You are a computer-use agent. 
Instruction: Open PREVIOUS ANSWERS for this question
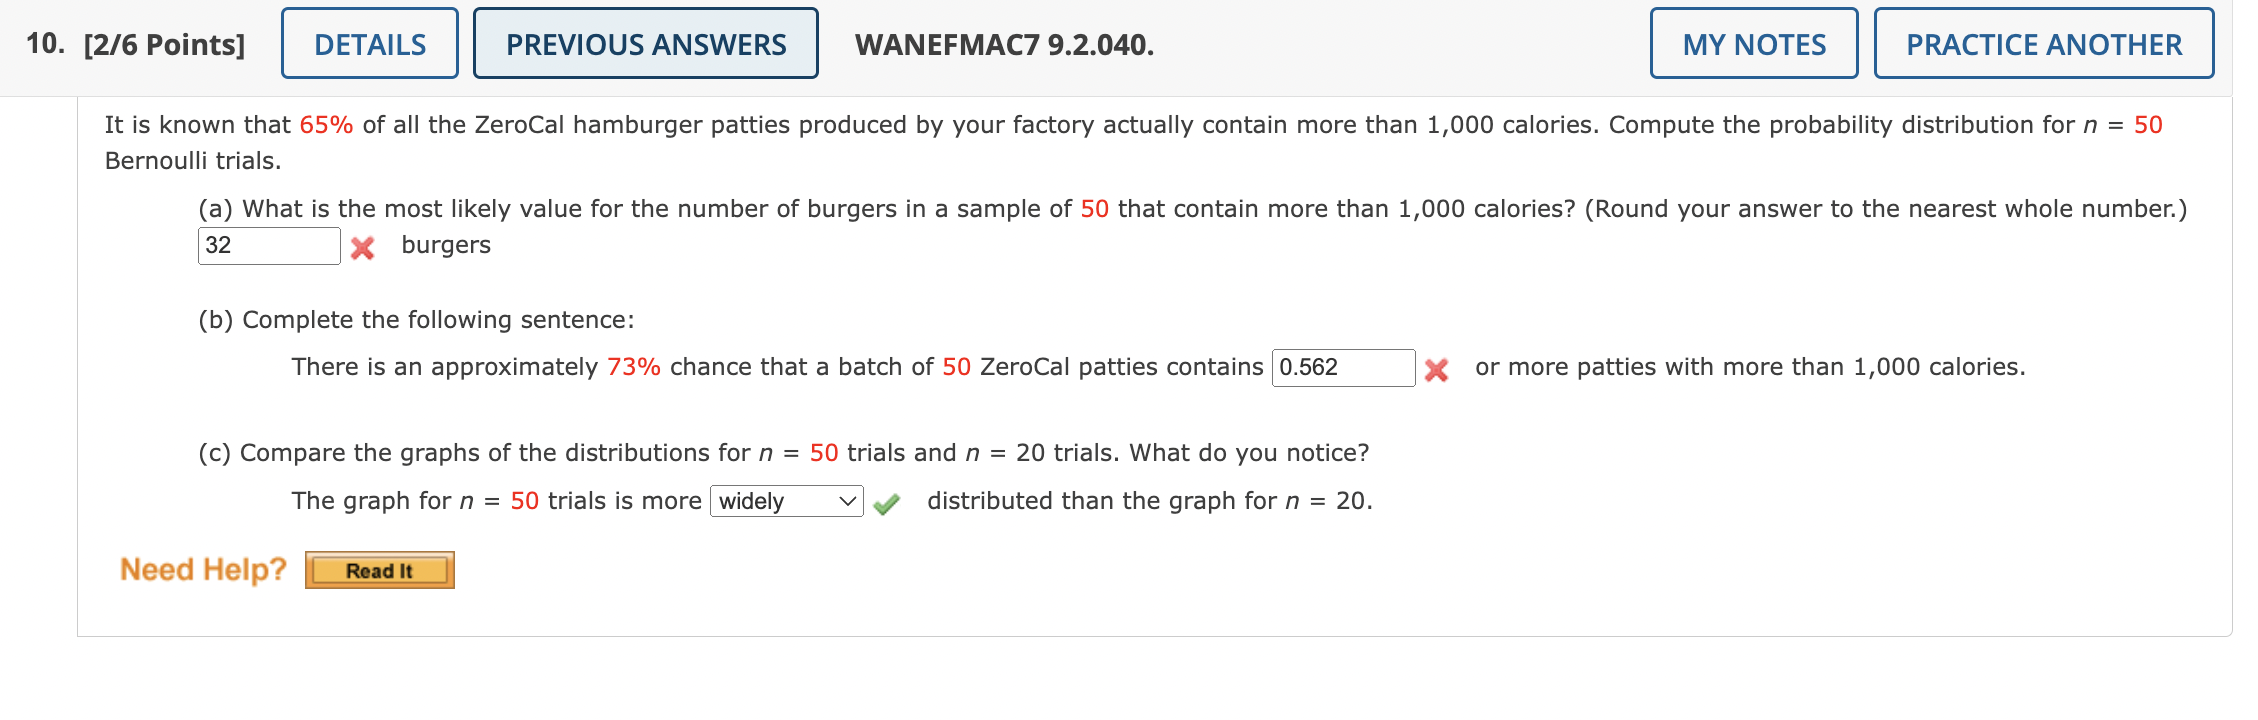(x=645, y=43)
